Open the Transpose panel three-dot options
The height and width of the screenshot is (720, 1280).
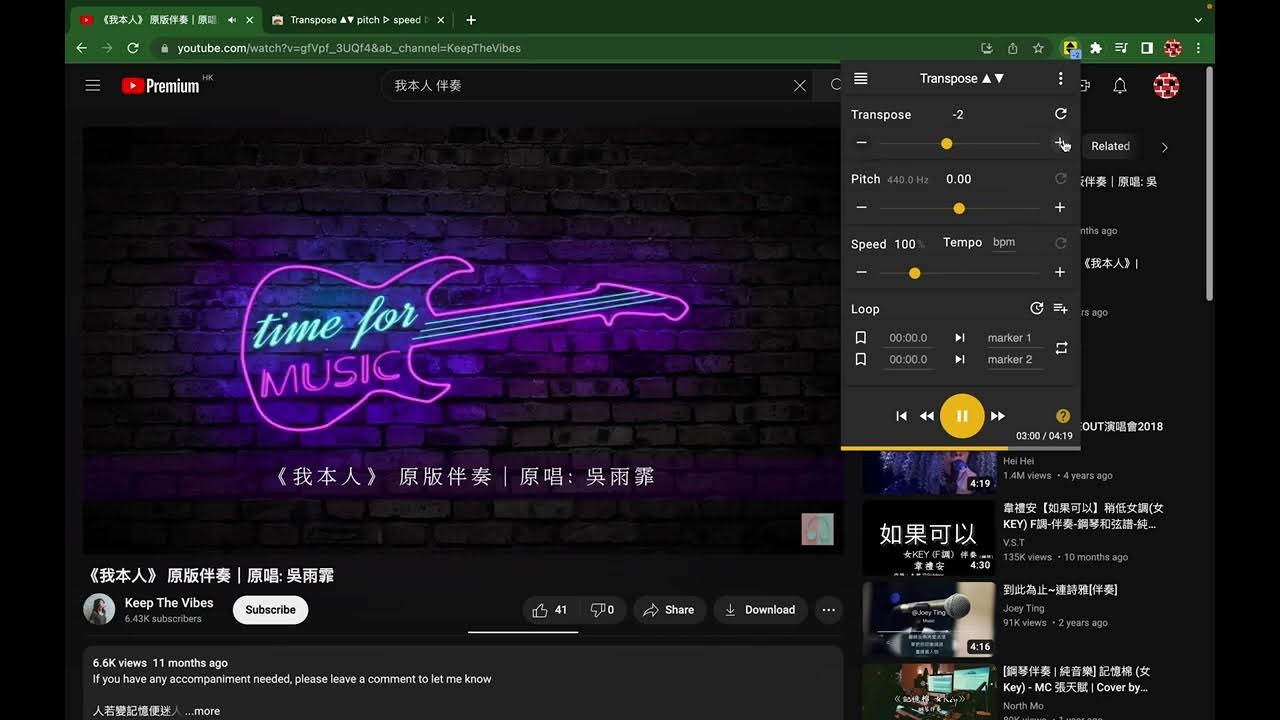coord(1061,78)
